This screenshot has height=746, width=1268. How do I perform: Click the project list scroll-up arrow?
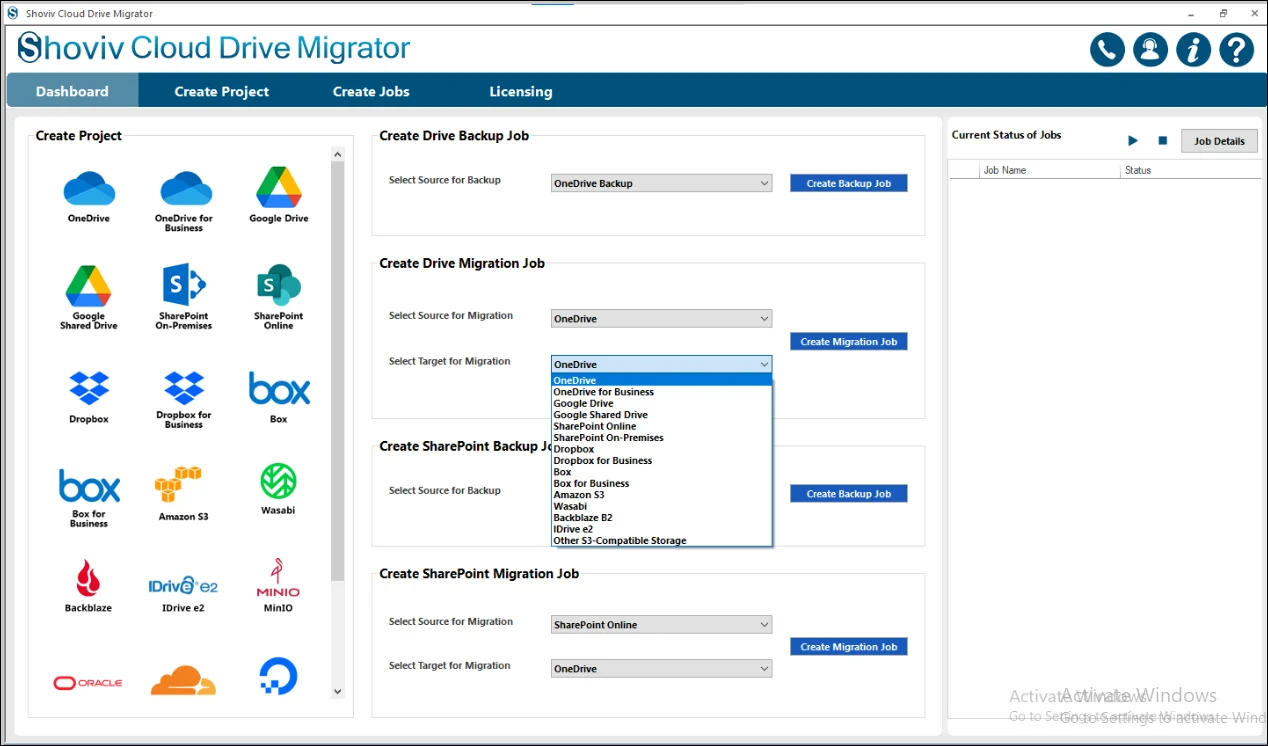click(x=337, y=155)
